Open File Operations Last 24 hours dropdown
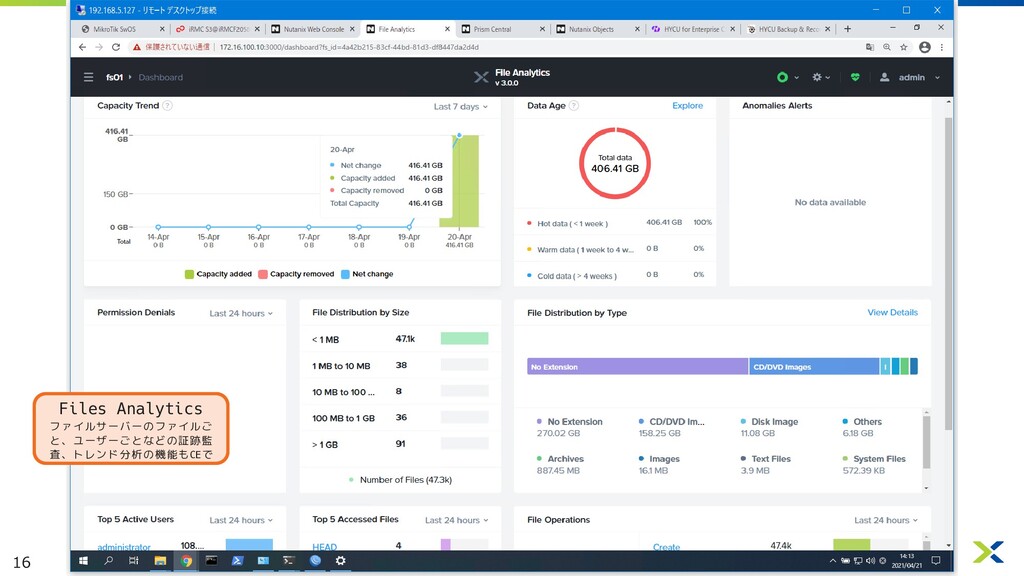 [886, 520]
